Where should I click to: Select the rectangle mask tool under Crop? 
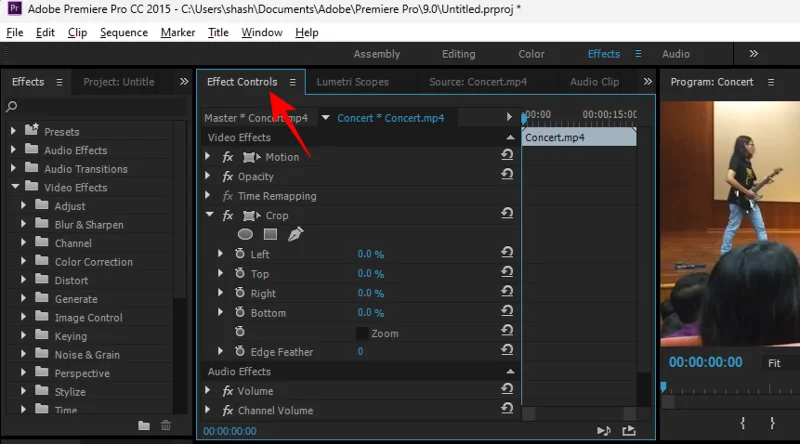pyautogui.click(x=270, y=234)
